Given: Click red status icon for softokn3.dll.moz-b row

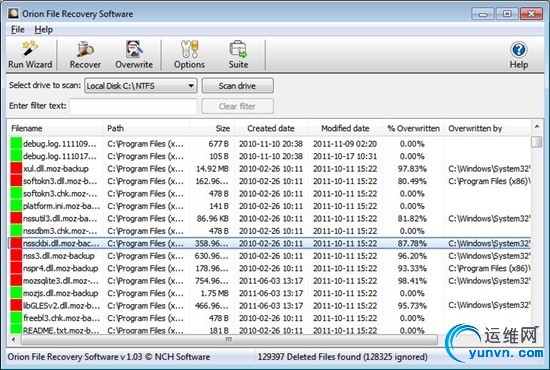Looking at the screenshot, I should pos(16,181).
